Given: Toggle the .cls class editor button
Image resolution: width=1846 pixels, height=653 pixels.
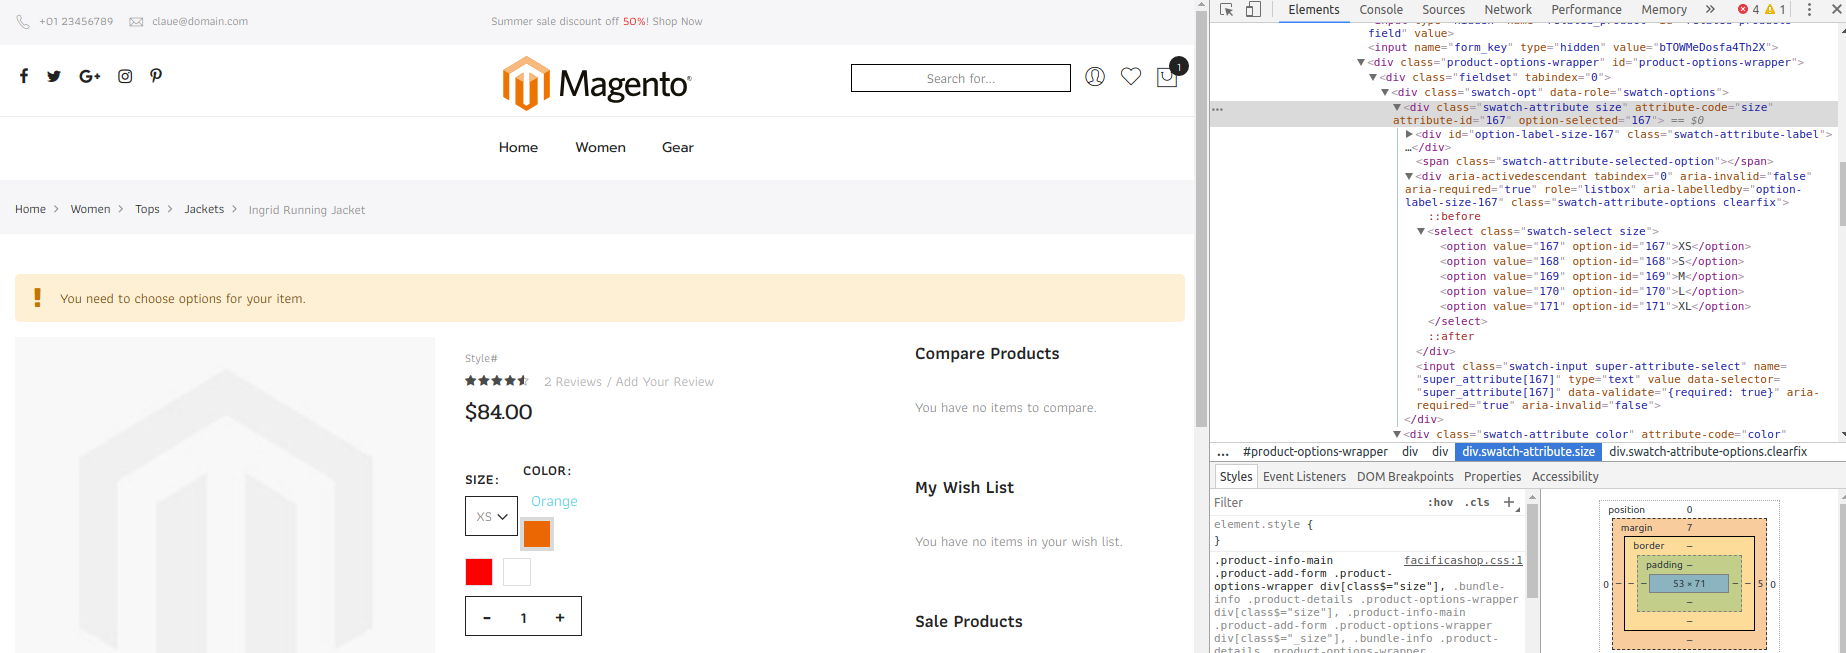Looking at the screenshot, I should click(1479, 503).
